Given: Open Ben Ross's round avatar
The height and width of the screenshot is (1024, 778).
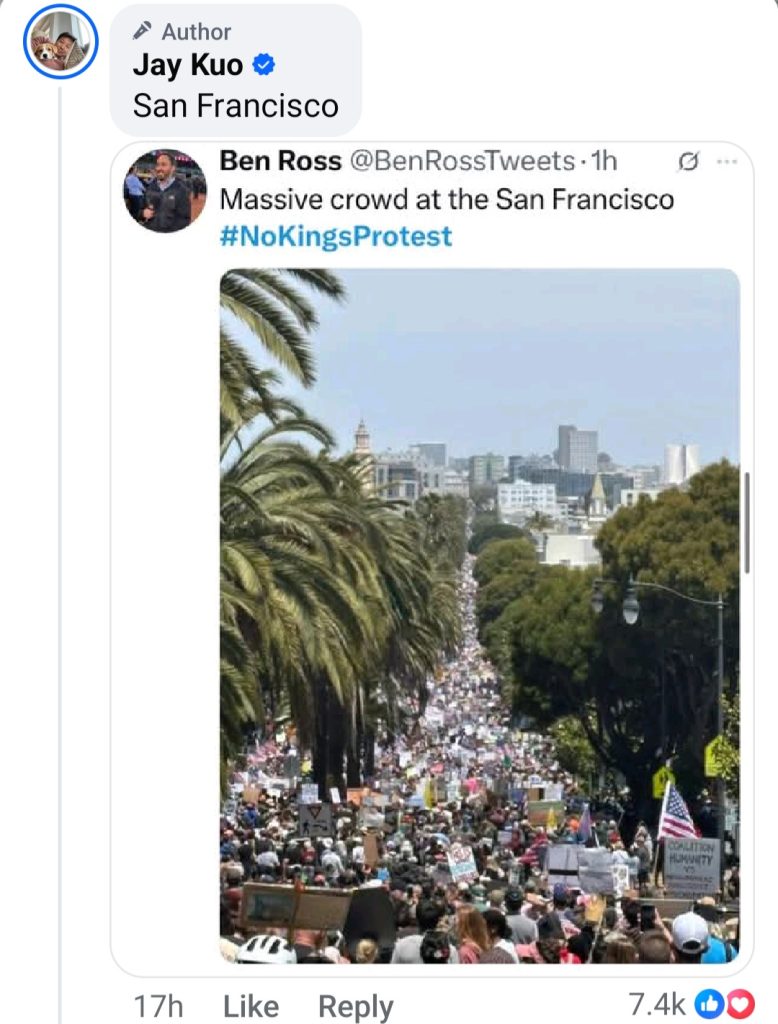Looking at the screenshot, I should 165,191.
